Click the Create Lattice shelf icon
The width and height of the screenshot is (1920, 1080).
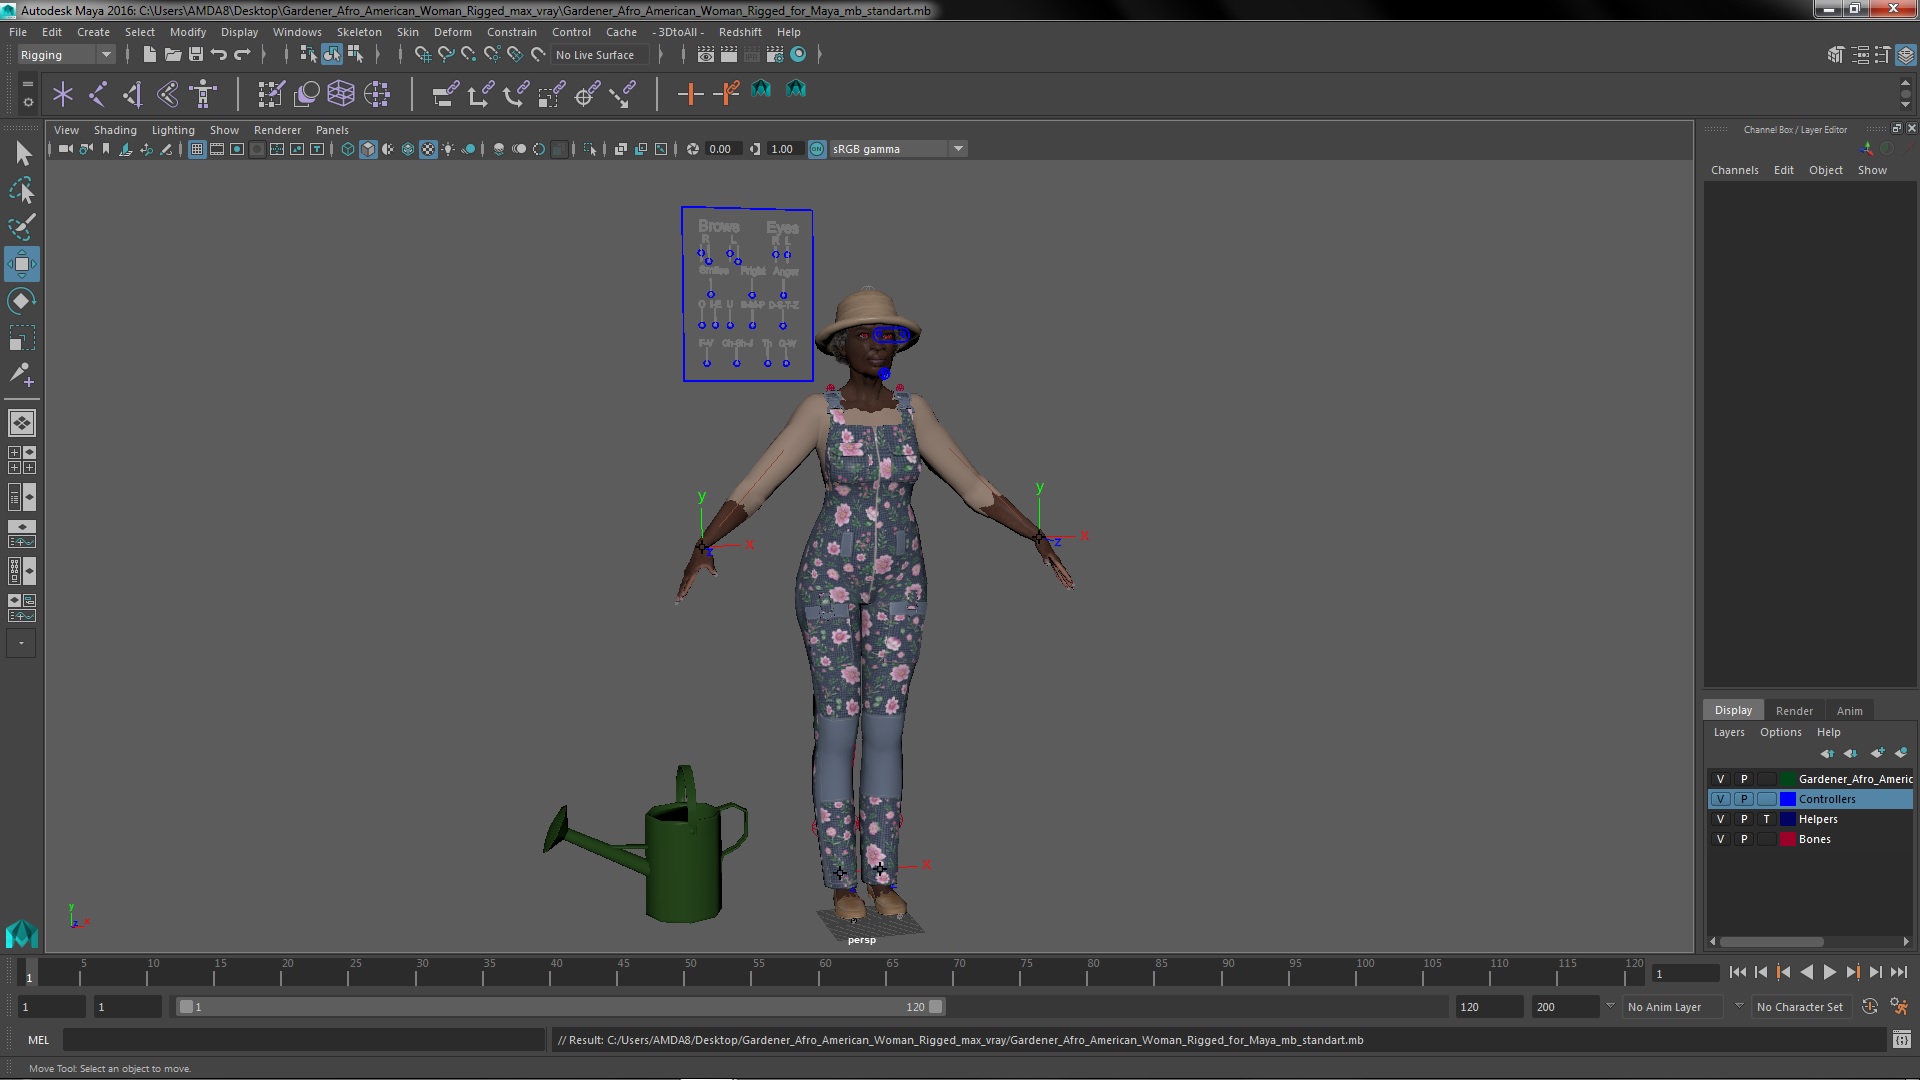point(341,95)
